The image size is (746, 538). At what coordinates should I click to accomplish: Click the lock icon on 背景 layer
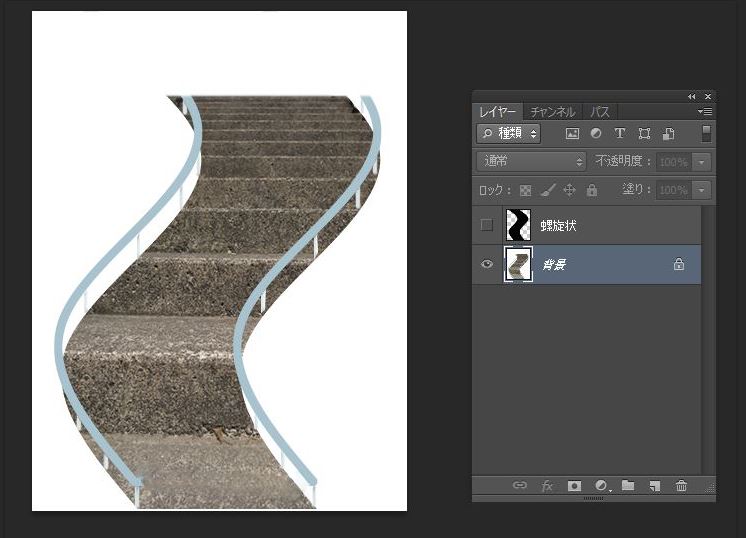coord(679,265)
